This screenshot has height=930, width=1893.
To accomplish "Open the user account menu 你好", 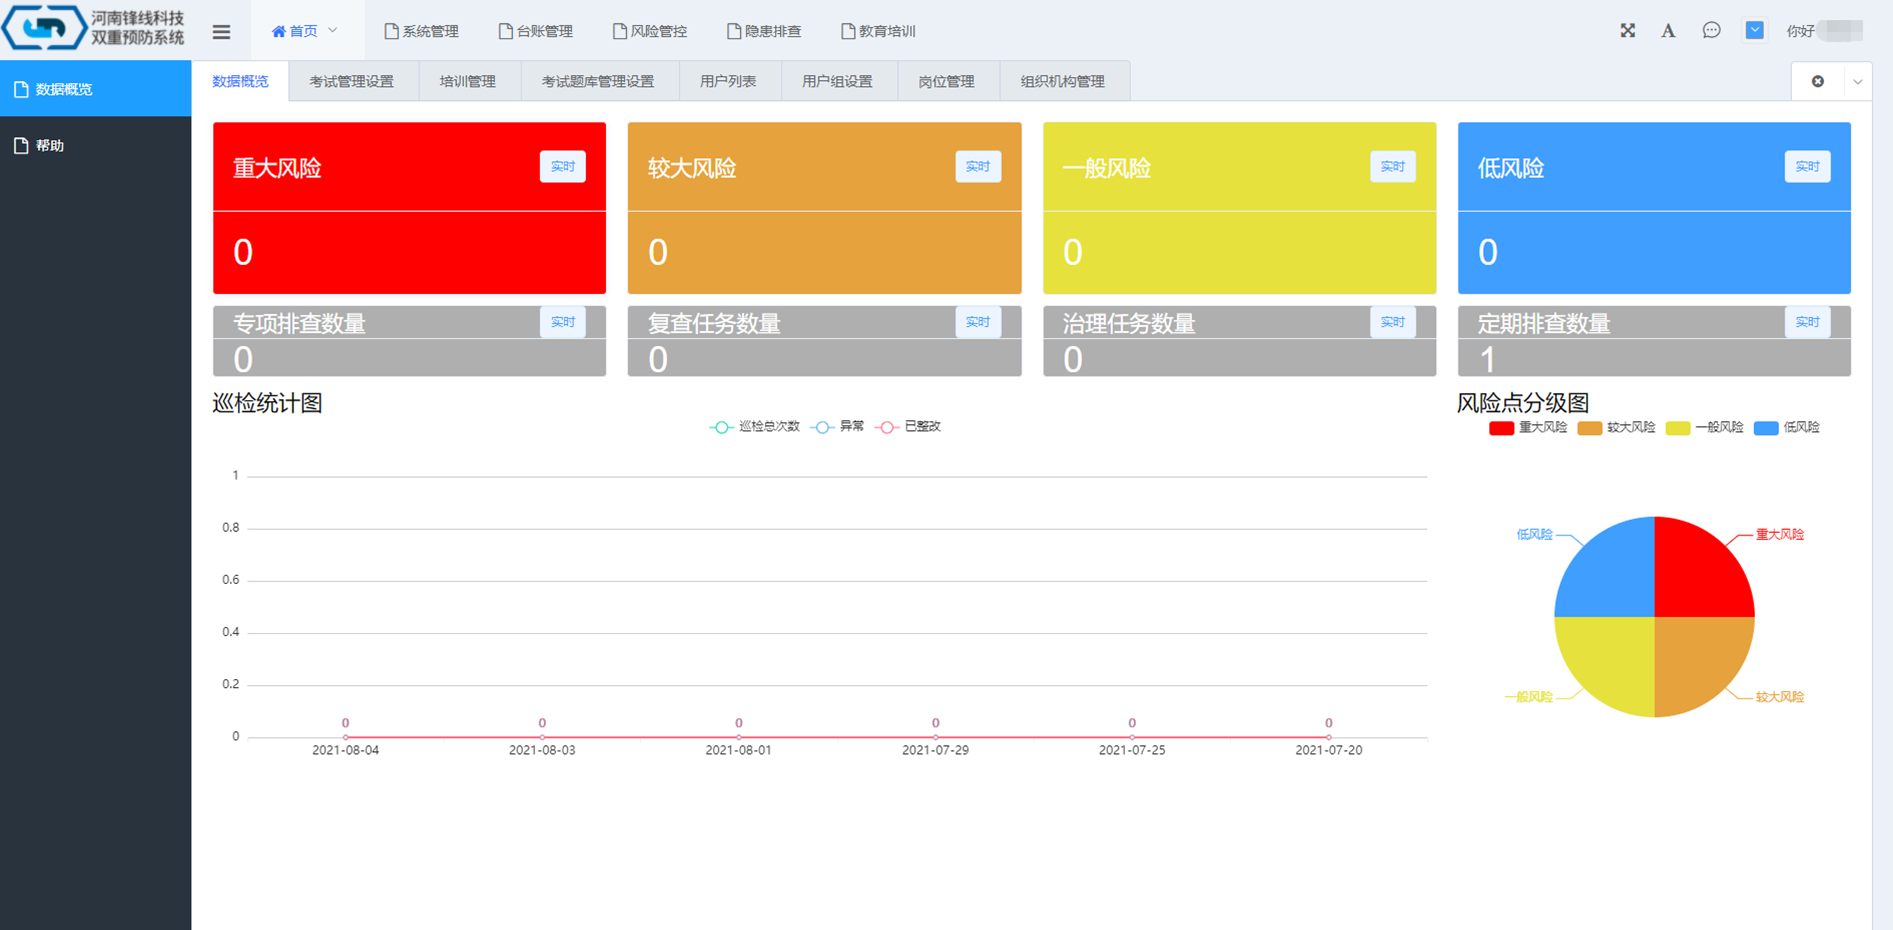I will click(x=1822, y=31).
